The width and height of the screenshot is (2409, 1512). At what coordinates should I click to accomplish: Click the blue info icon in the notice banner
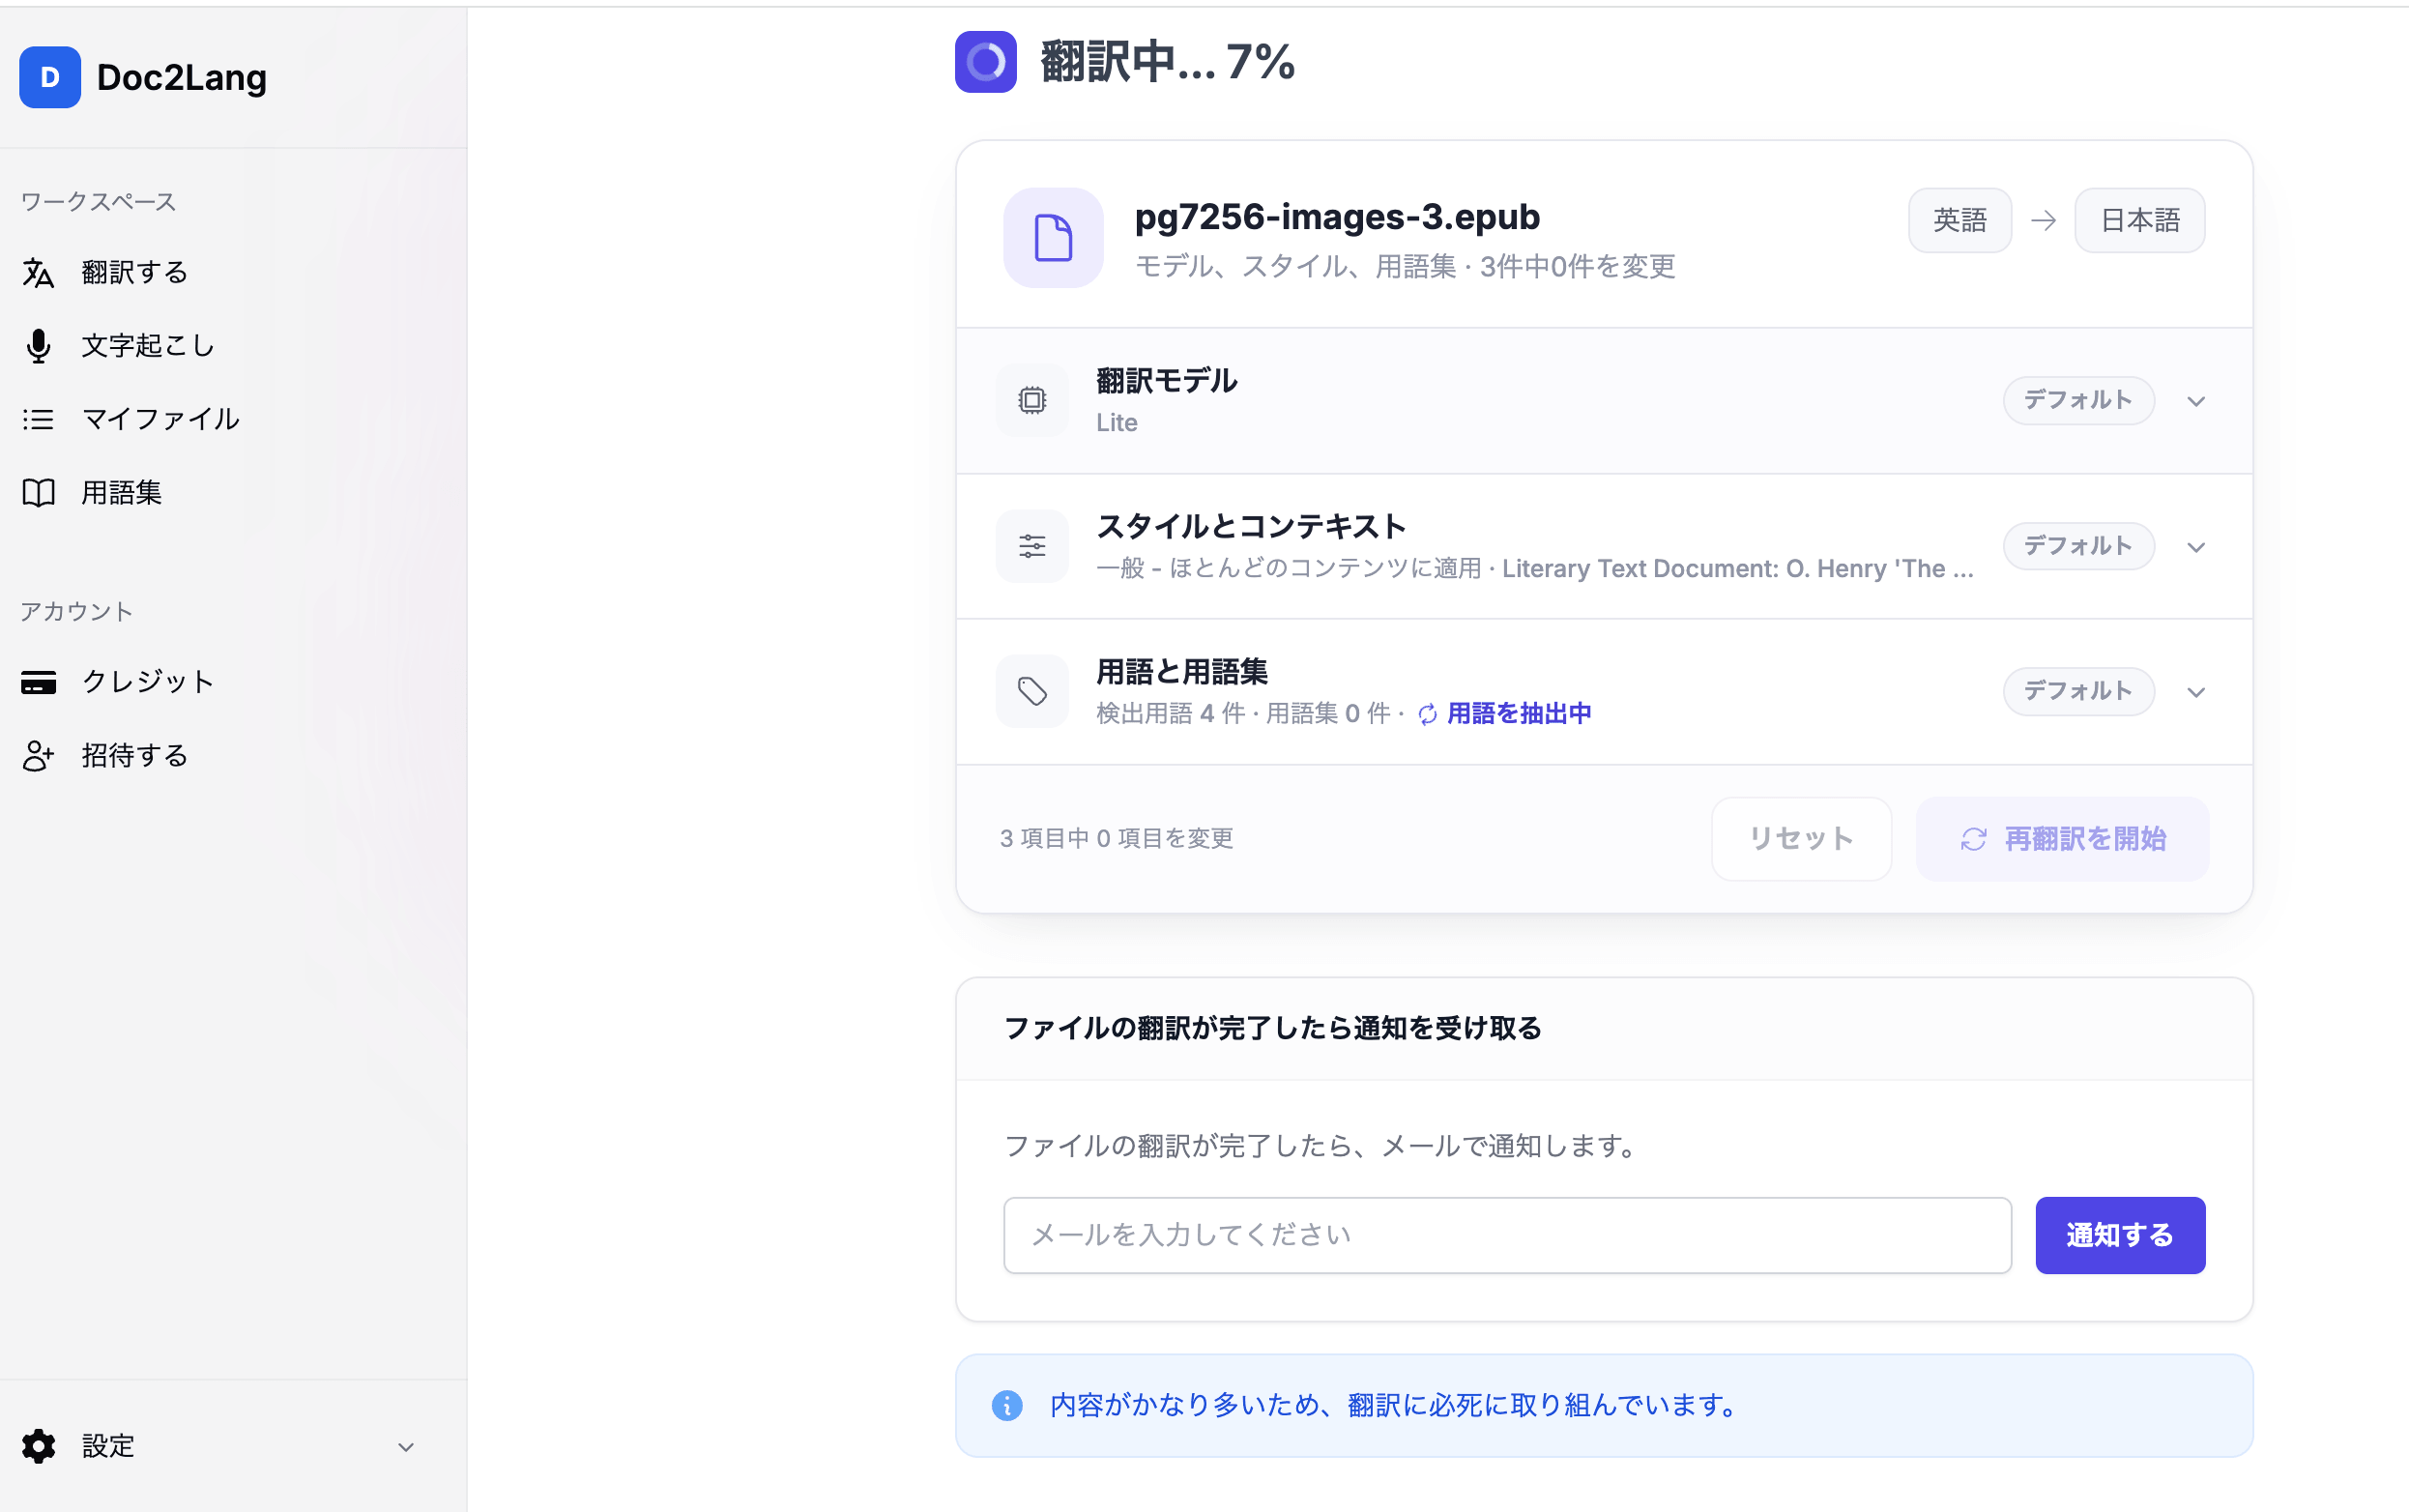(1007, 1405)
